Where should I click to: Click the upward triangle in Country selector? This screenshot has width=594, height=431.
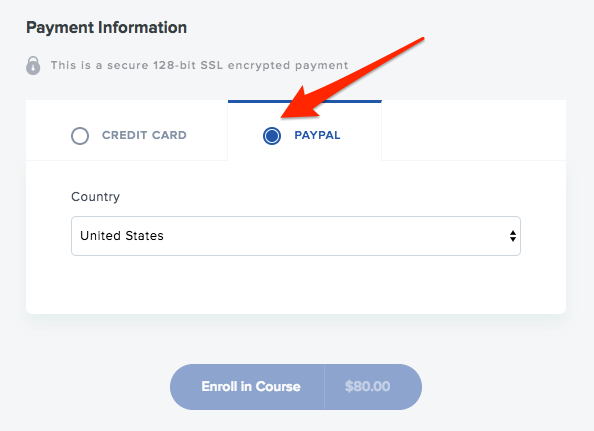click(x=513, y=233)
